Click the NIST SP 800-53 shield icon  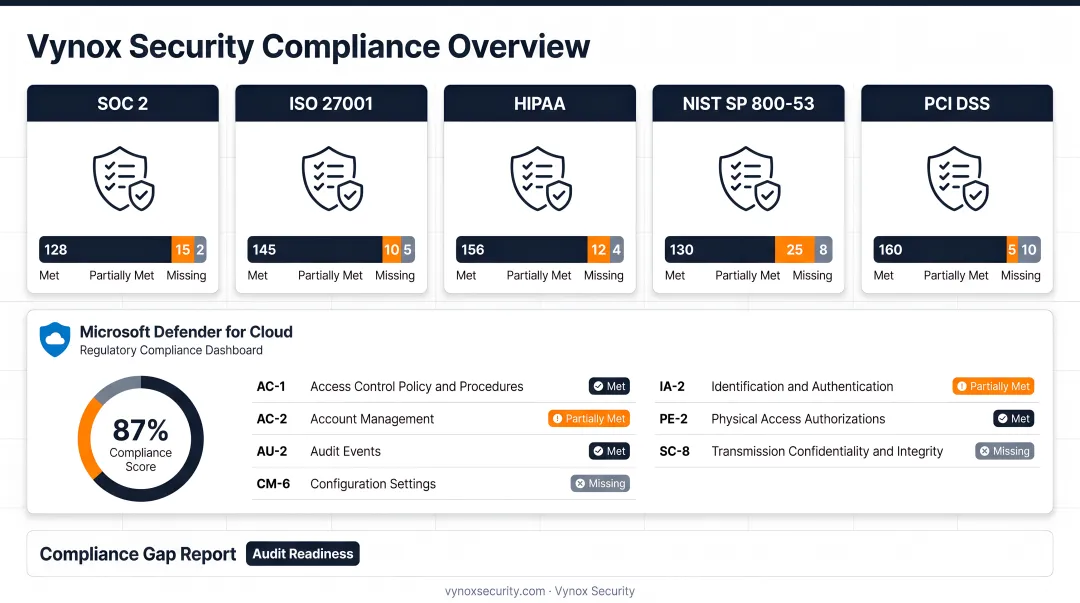750,178
